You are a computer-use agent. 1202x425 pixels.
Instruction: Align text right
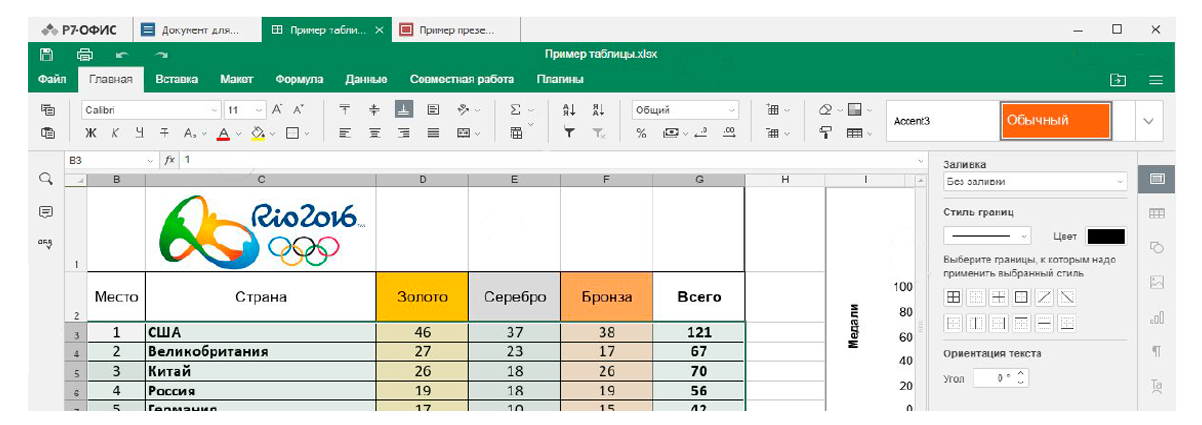coord(404,132)
